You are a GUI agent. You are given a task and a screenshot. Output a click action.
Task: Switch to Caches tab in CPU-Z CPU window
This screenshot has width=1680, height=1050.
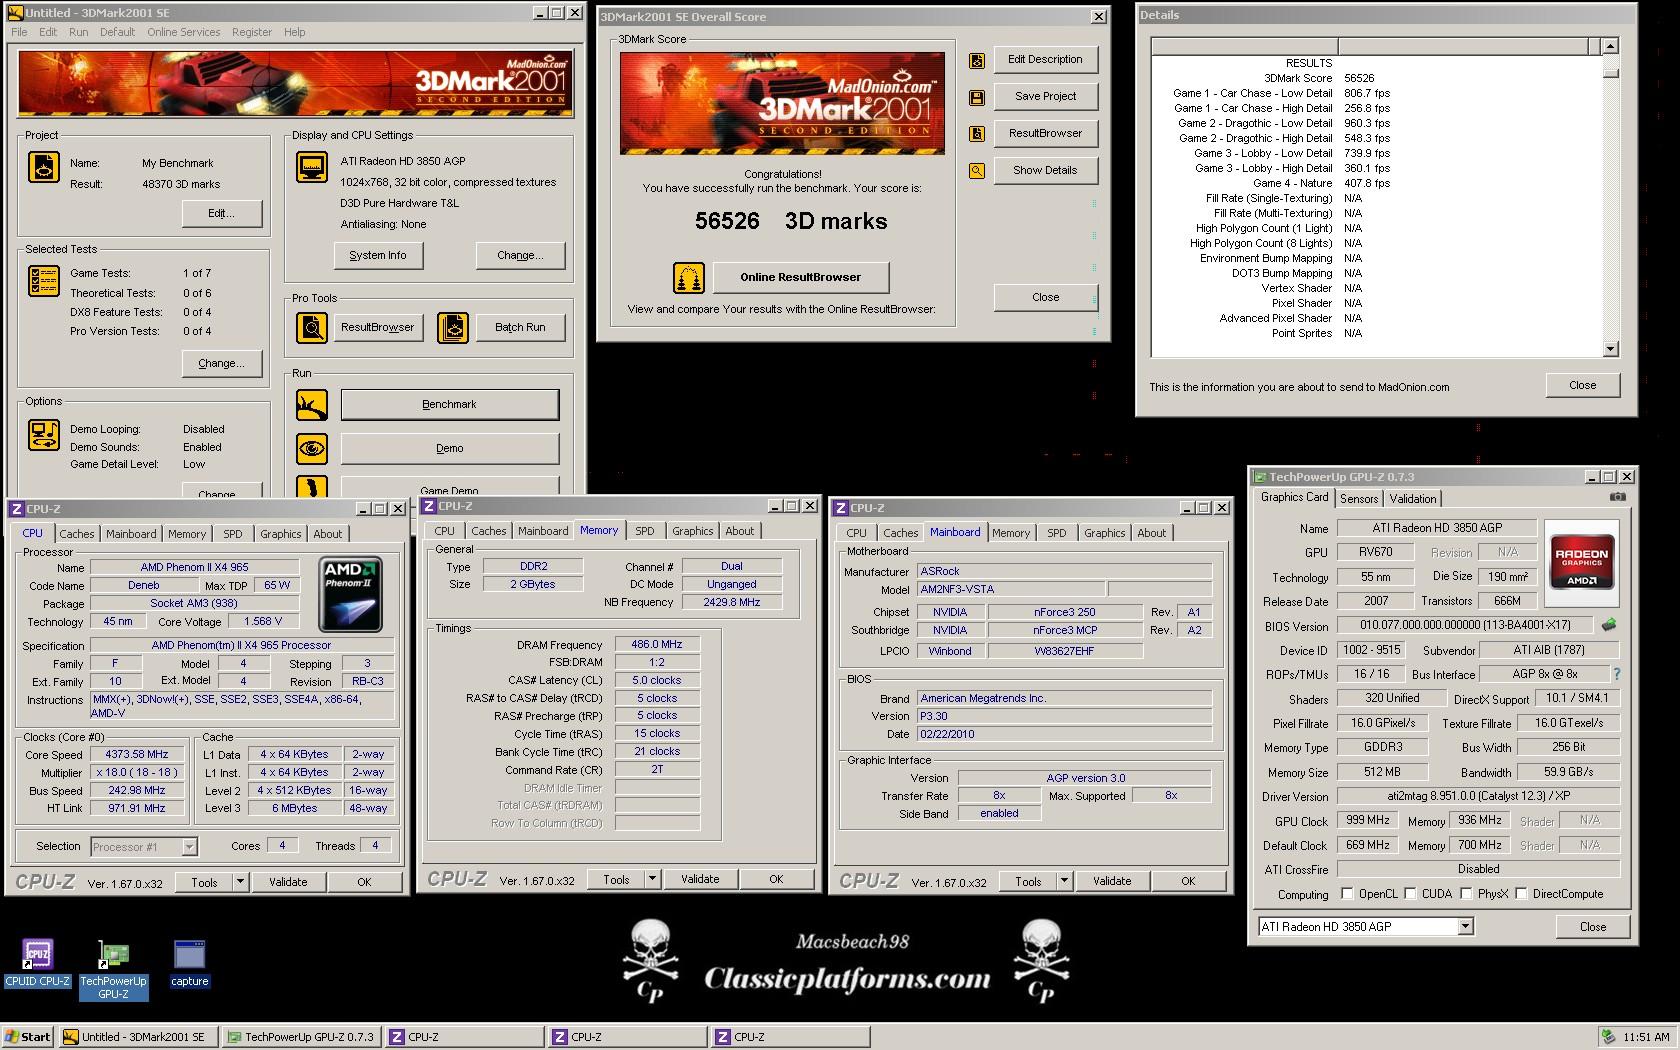tap(77, 534)
